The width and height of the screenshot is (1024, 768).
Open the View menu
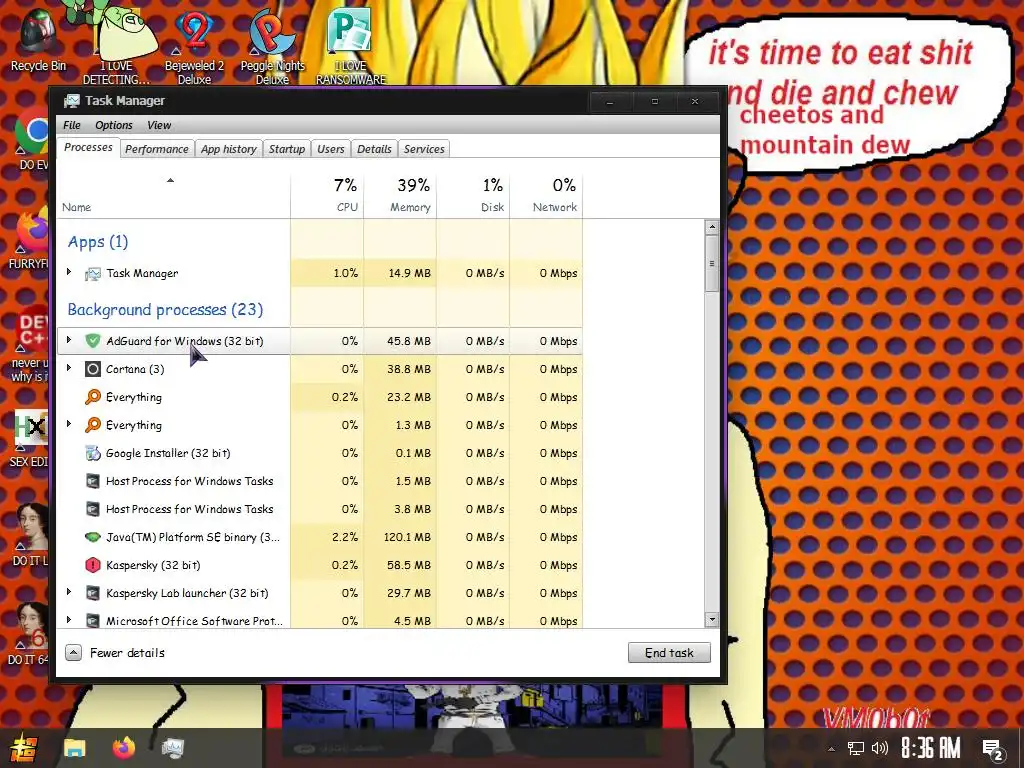click(x=159, y=125)
